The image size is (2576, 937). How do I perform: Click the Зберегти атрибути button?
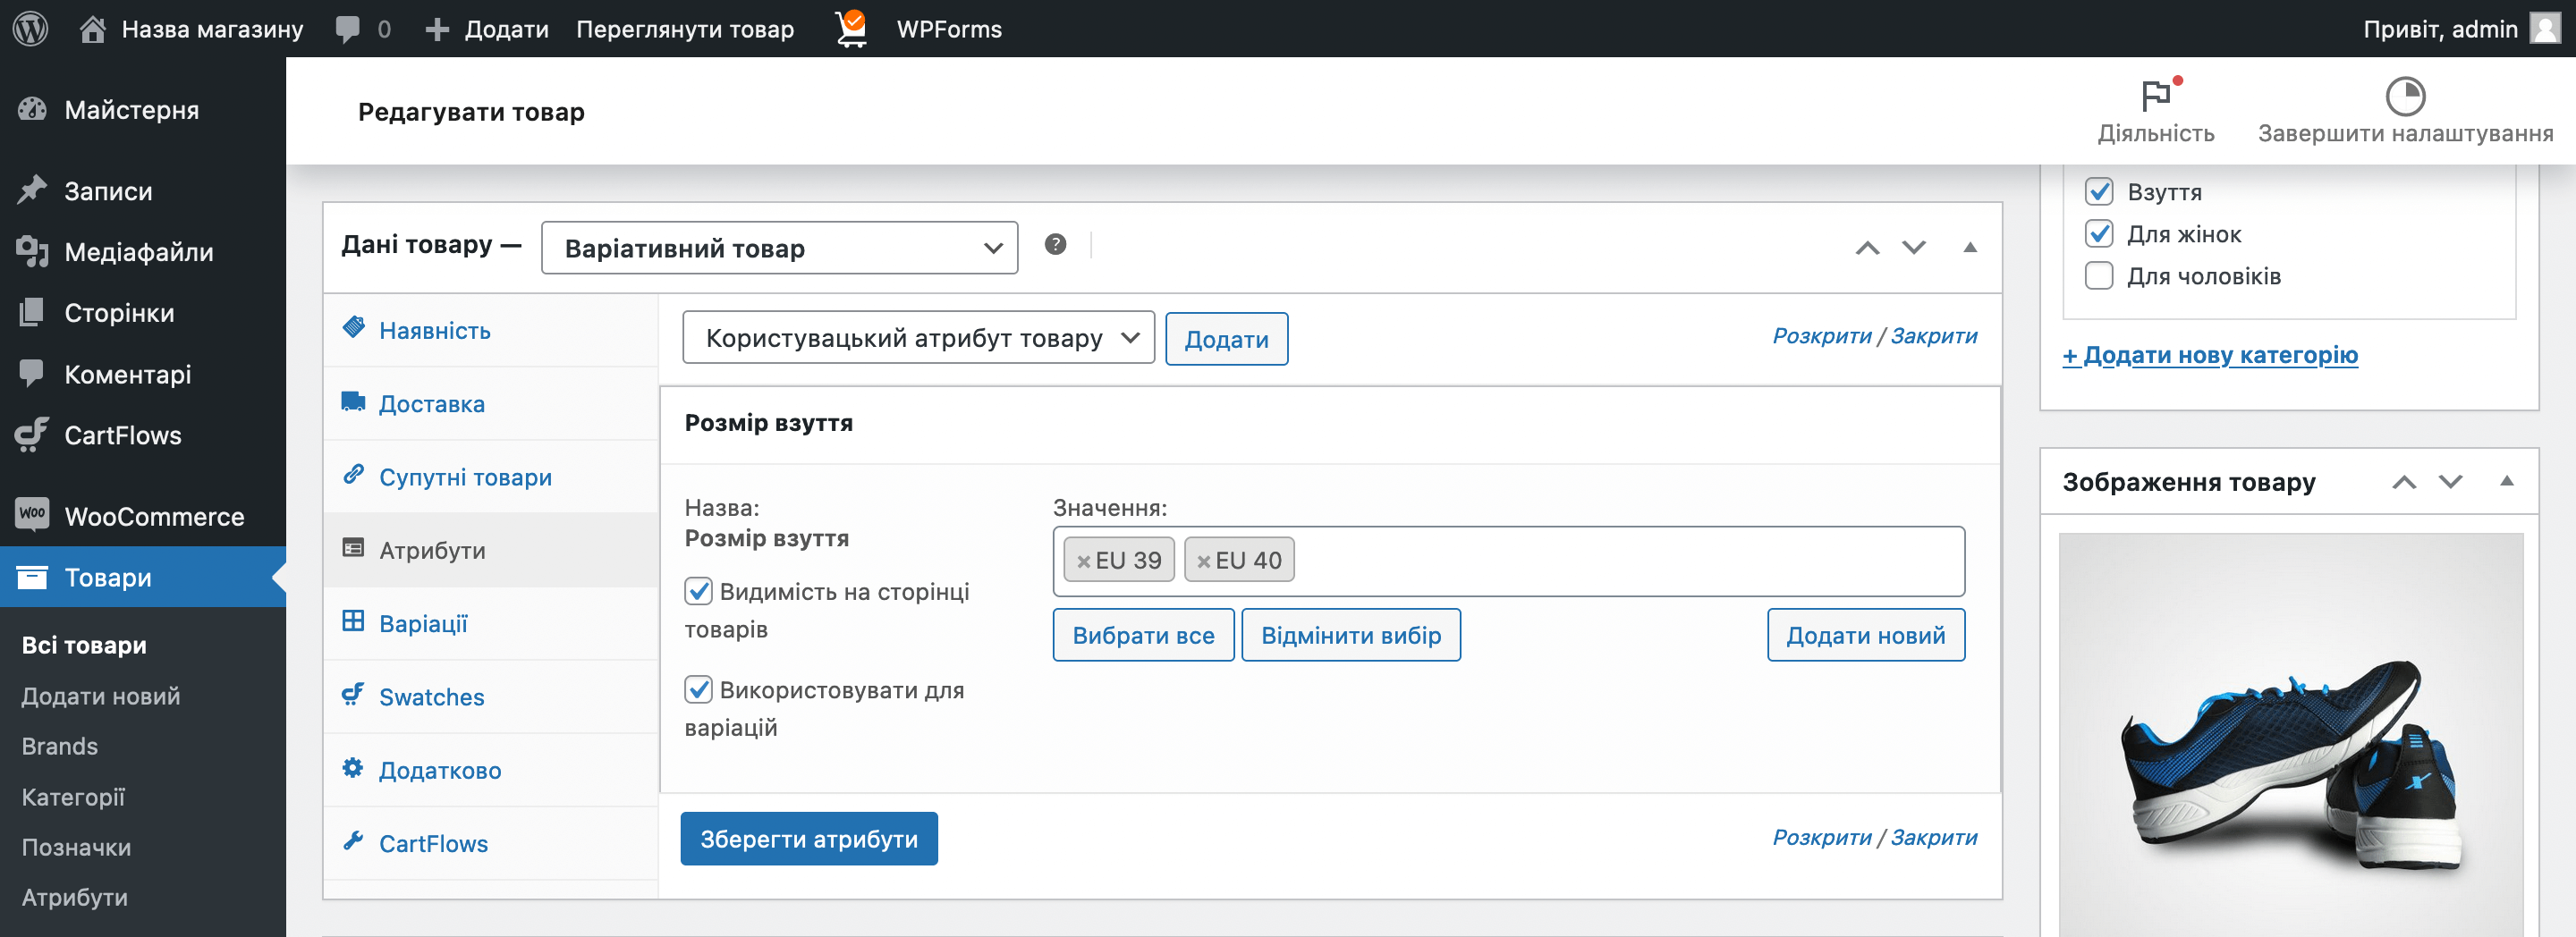click(809, 839)
